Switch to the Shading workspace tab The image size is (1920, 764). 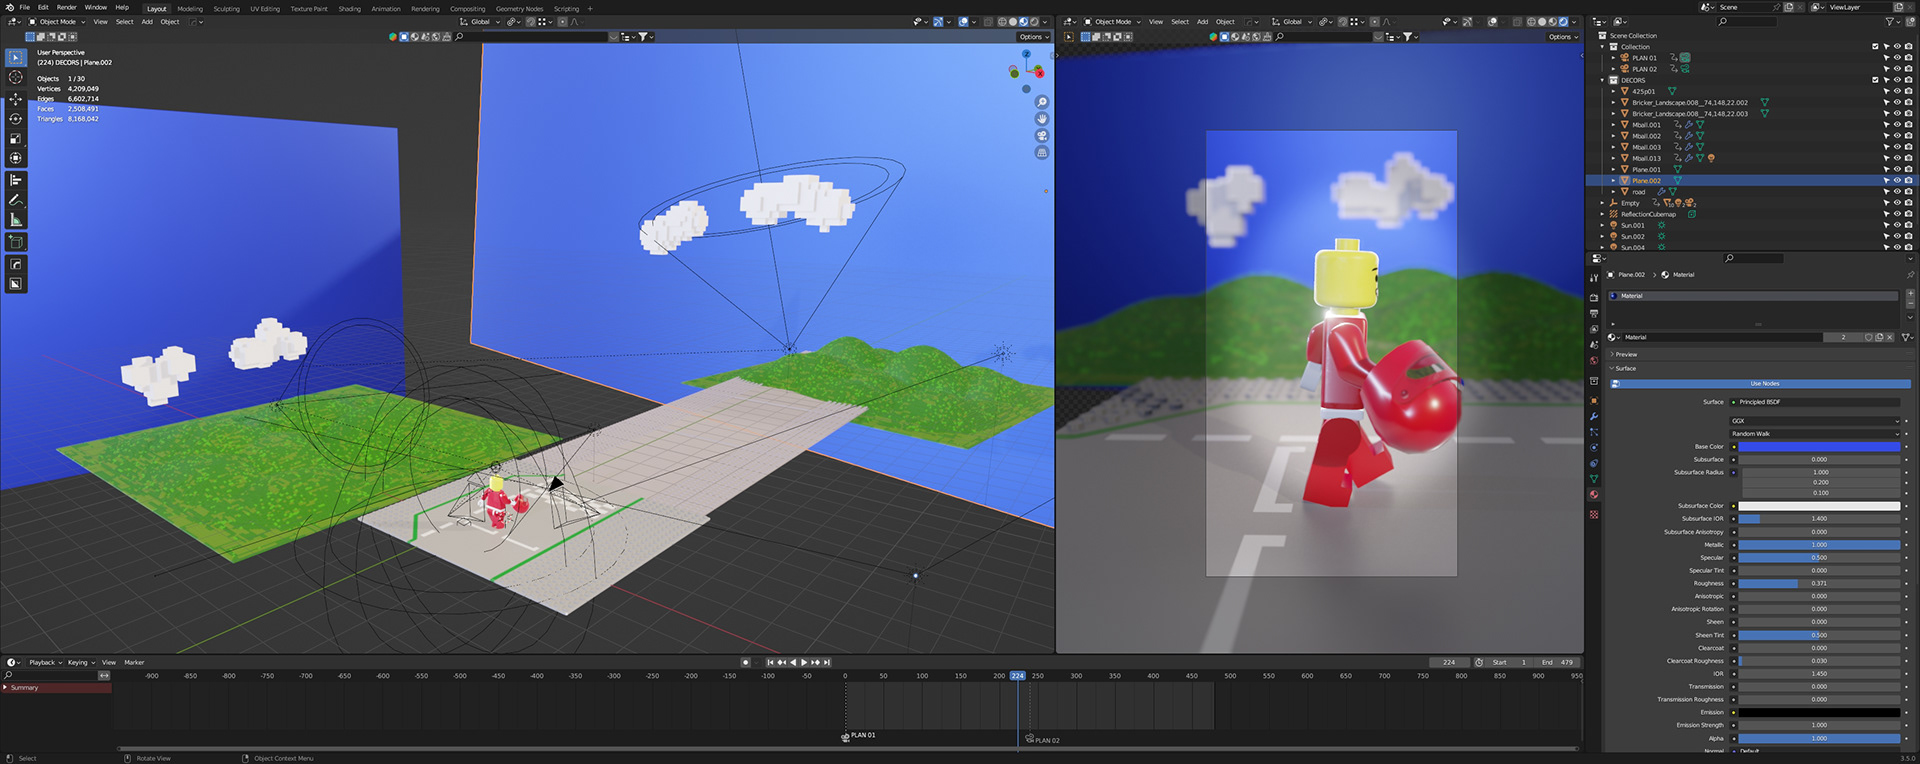349,9
